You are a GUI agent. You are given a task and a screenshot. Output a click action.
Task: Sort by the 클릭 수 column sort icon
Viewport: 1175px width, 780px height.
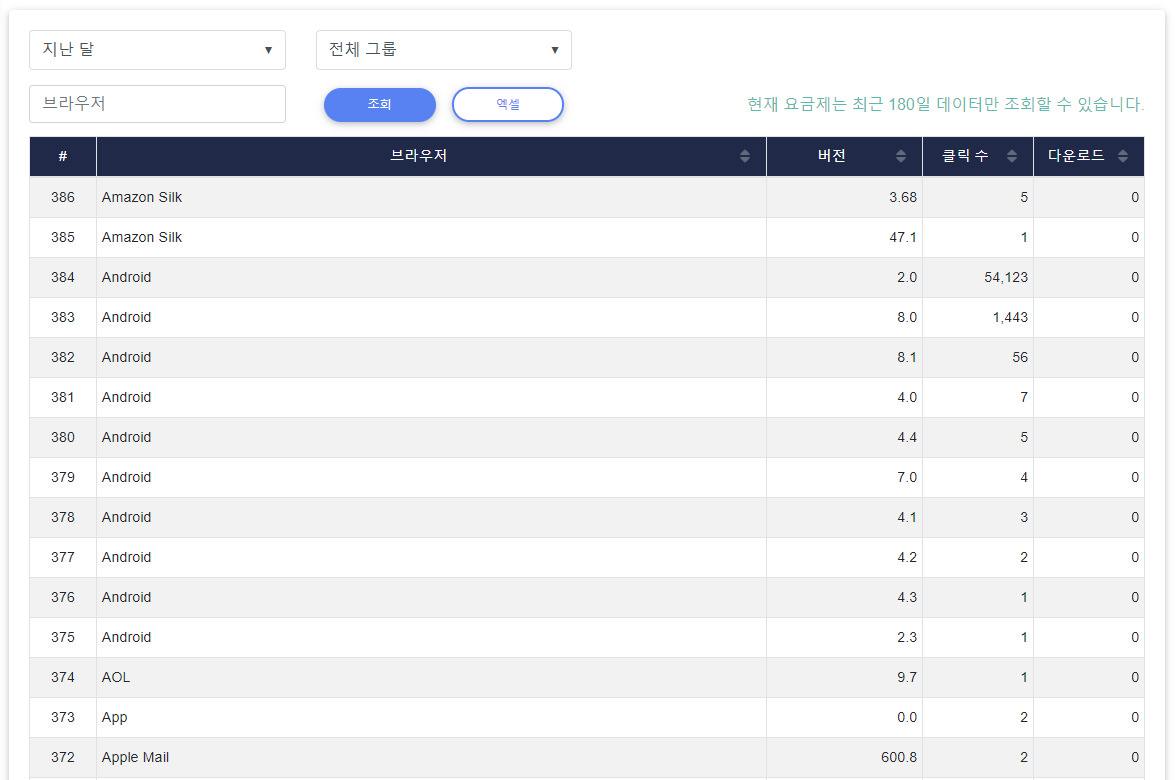1012,156
